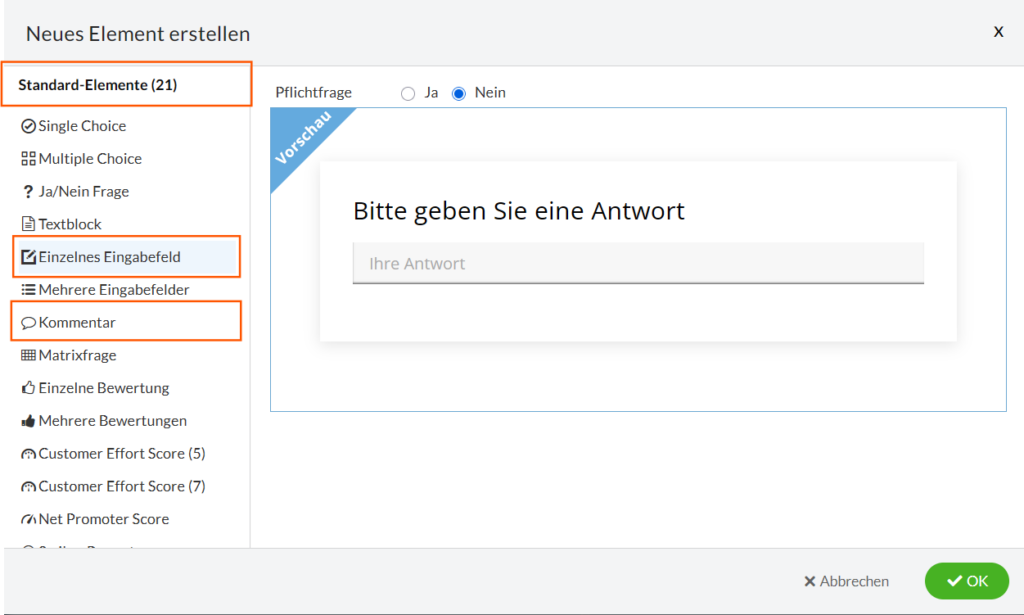Click the Multiple Choice grid icon

[29, 159]
